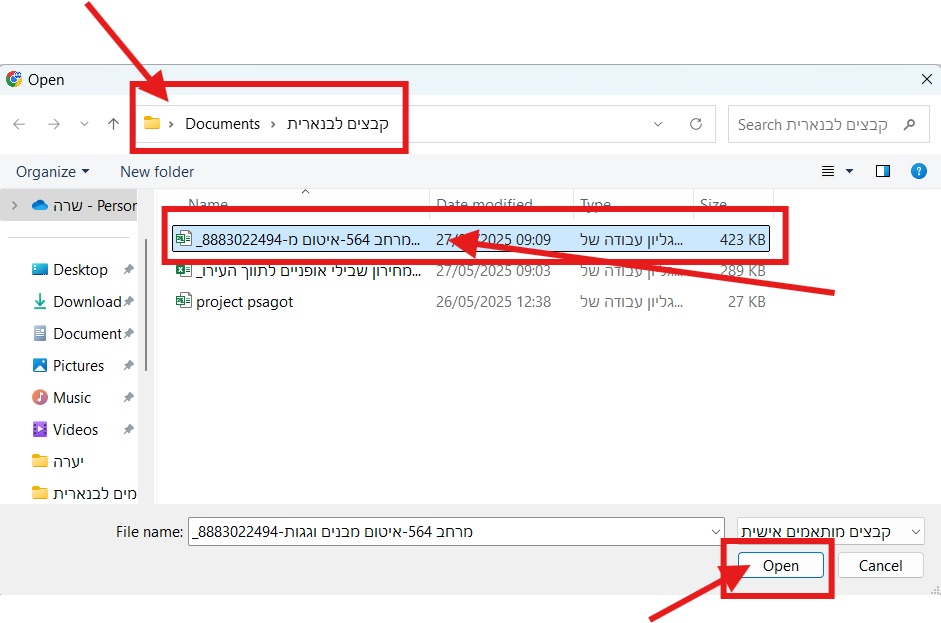
Task: Expand the address bar path dropdown
Action: pos(658,124)
